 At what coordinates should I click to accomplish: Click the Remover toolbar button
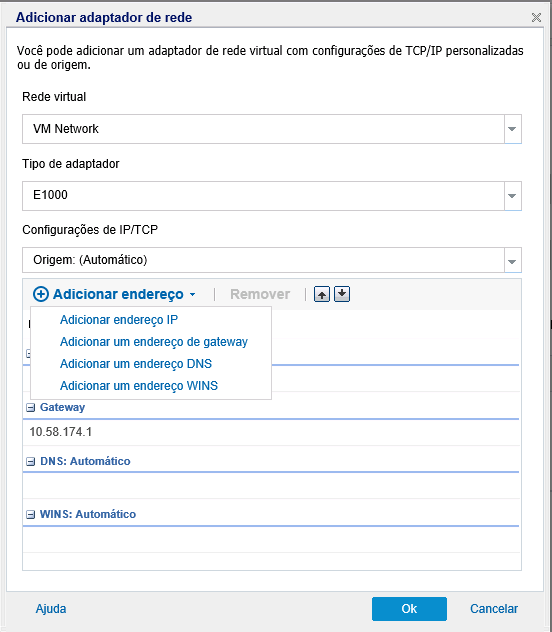[x=260, y=294]
